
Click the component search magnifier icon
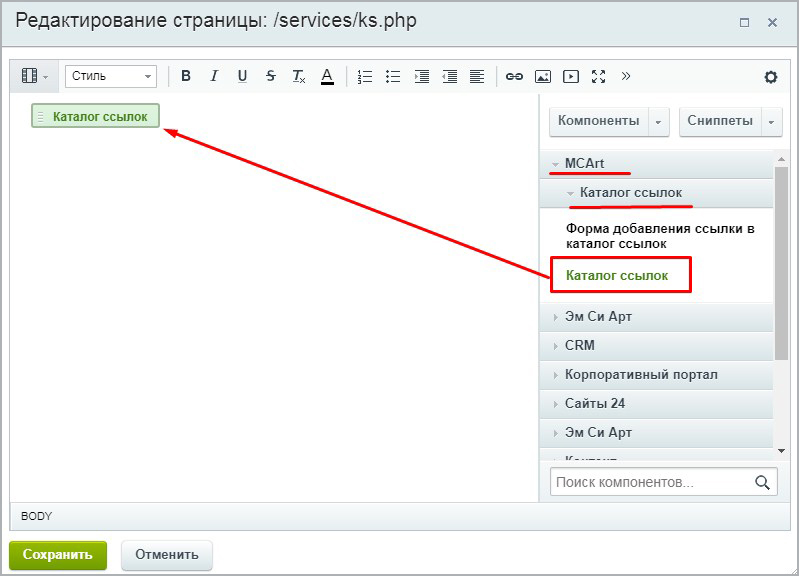pos(762,482)
